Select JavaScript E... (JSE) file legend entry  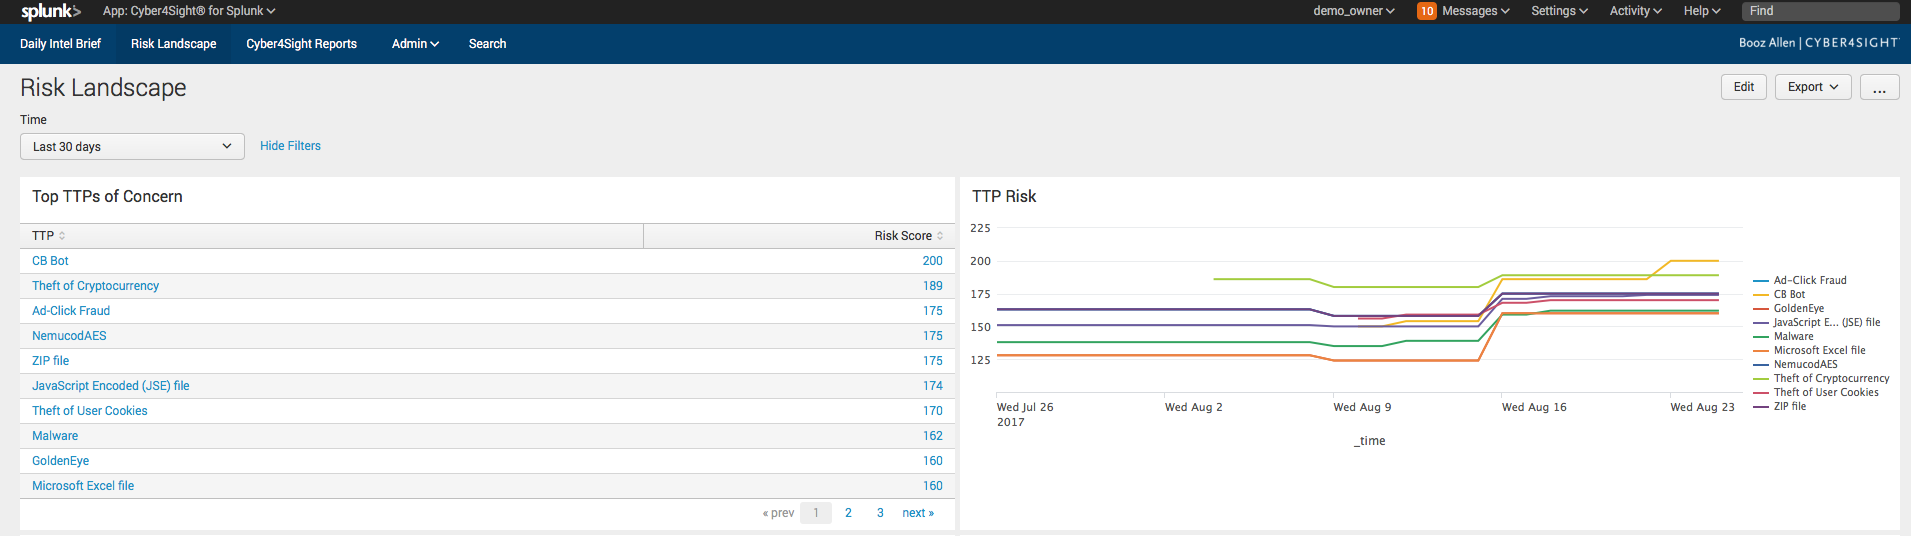[x=1817, y=323]
